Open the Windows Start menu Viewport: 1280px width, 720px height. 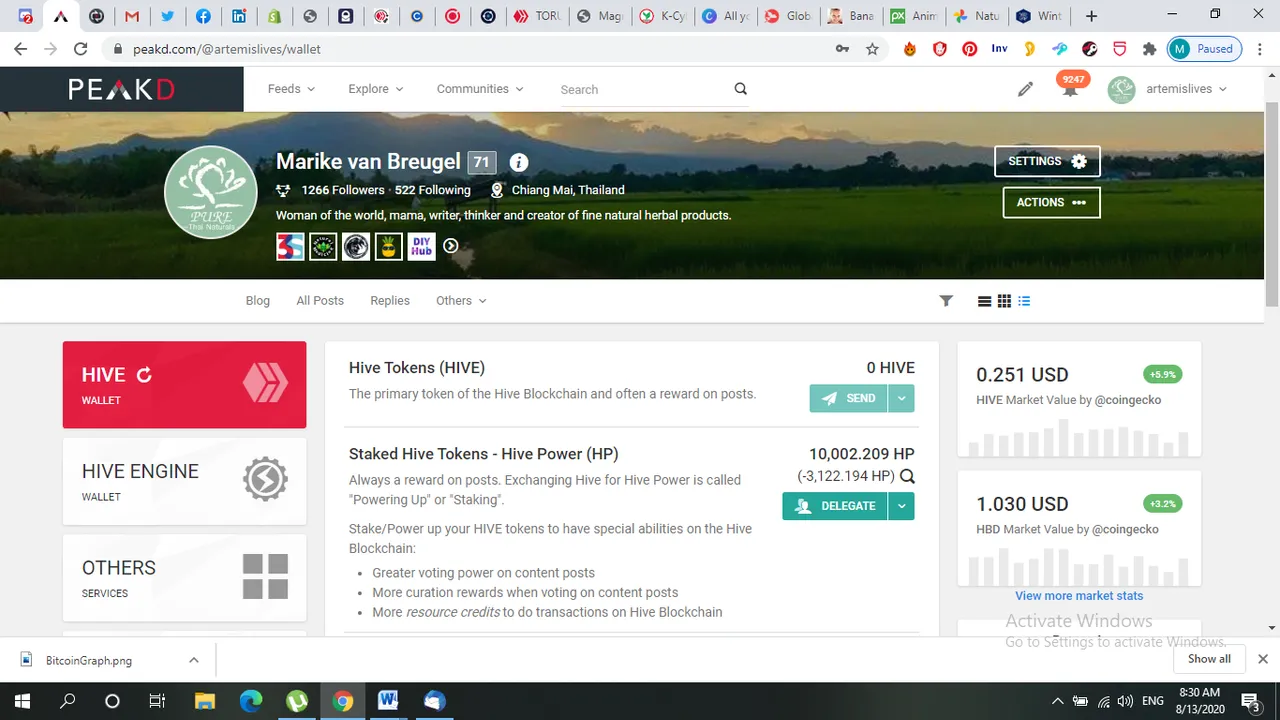[22, 701]
